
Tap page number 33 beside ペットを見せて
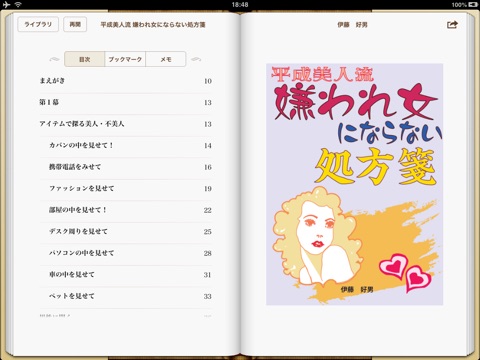(208, 296)
